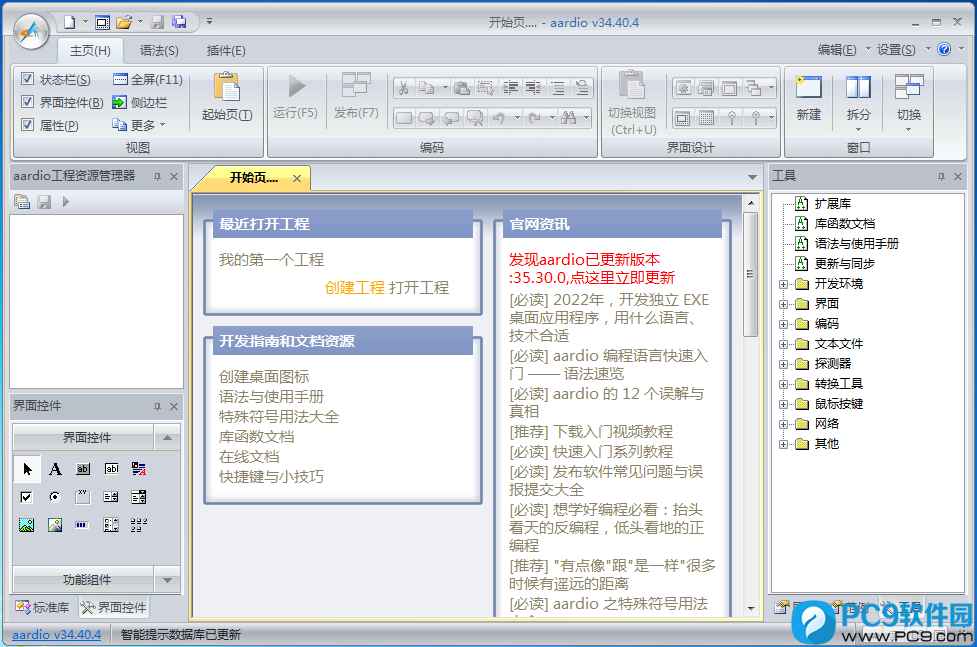Click the aardio v34.40.4 status bar link
Screen dimensions: 977x647
[x=56, y=635]
